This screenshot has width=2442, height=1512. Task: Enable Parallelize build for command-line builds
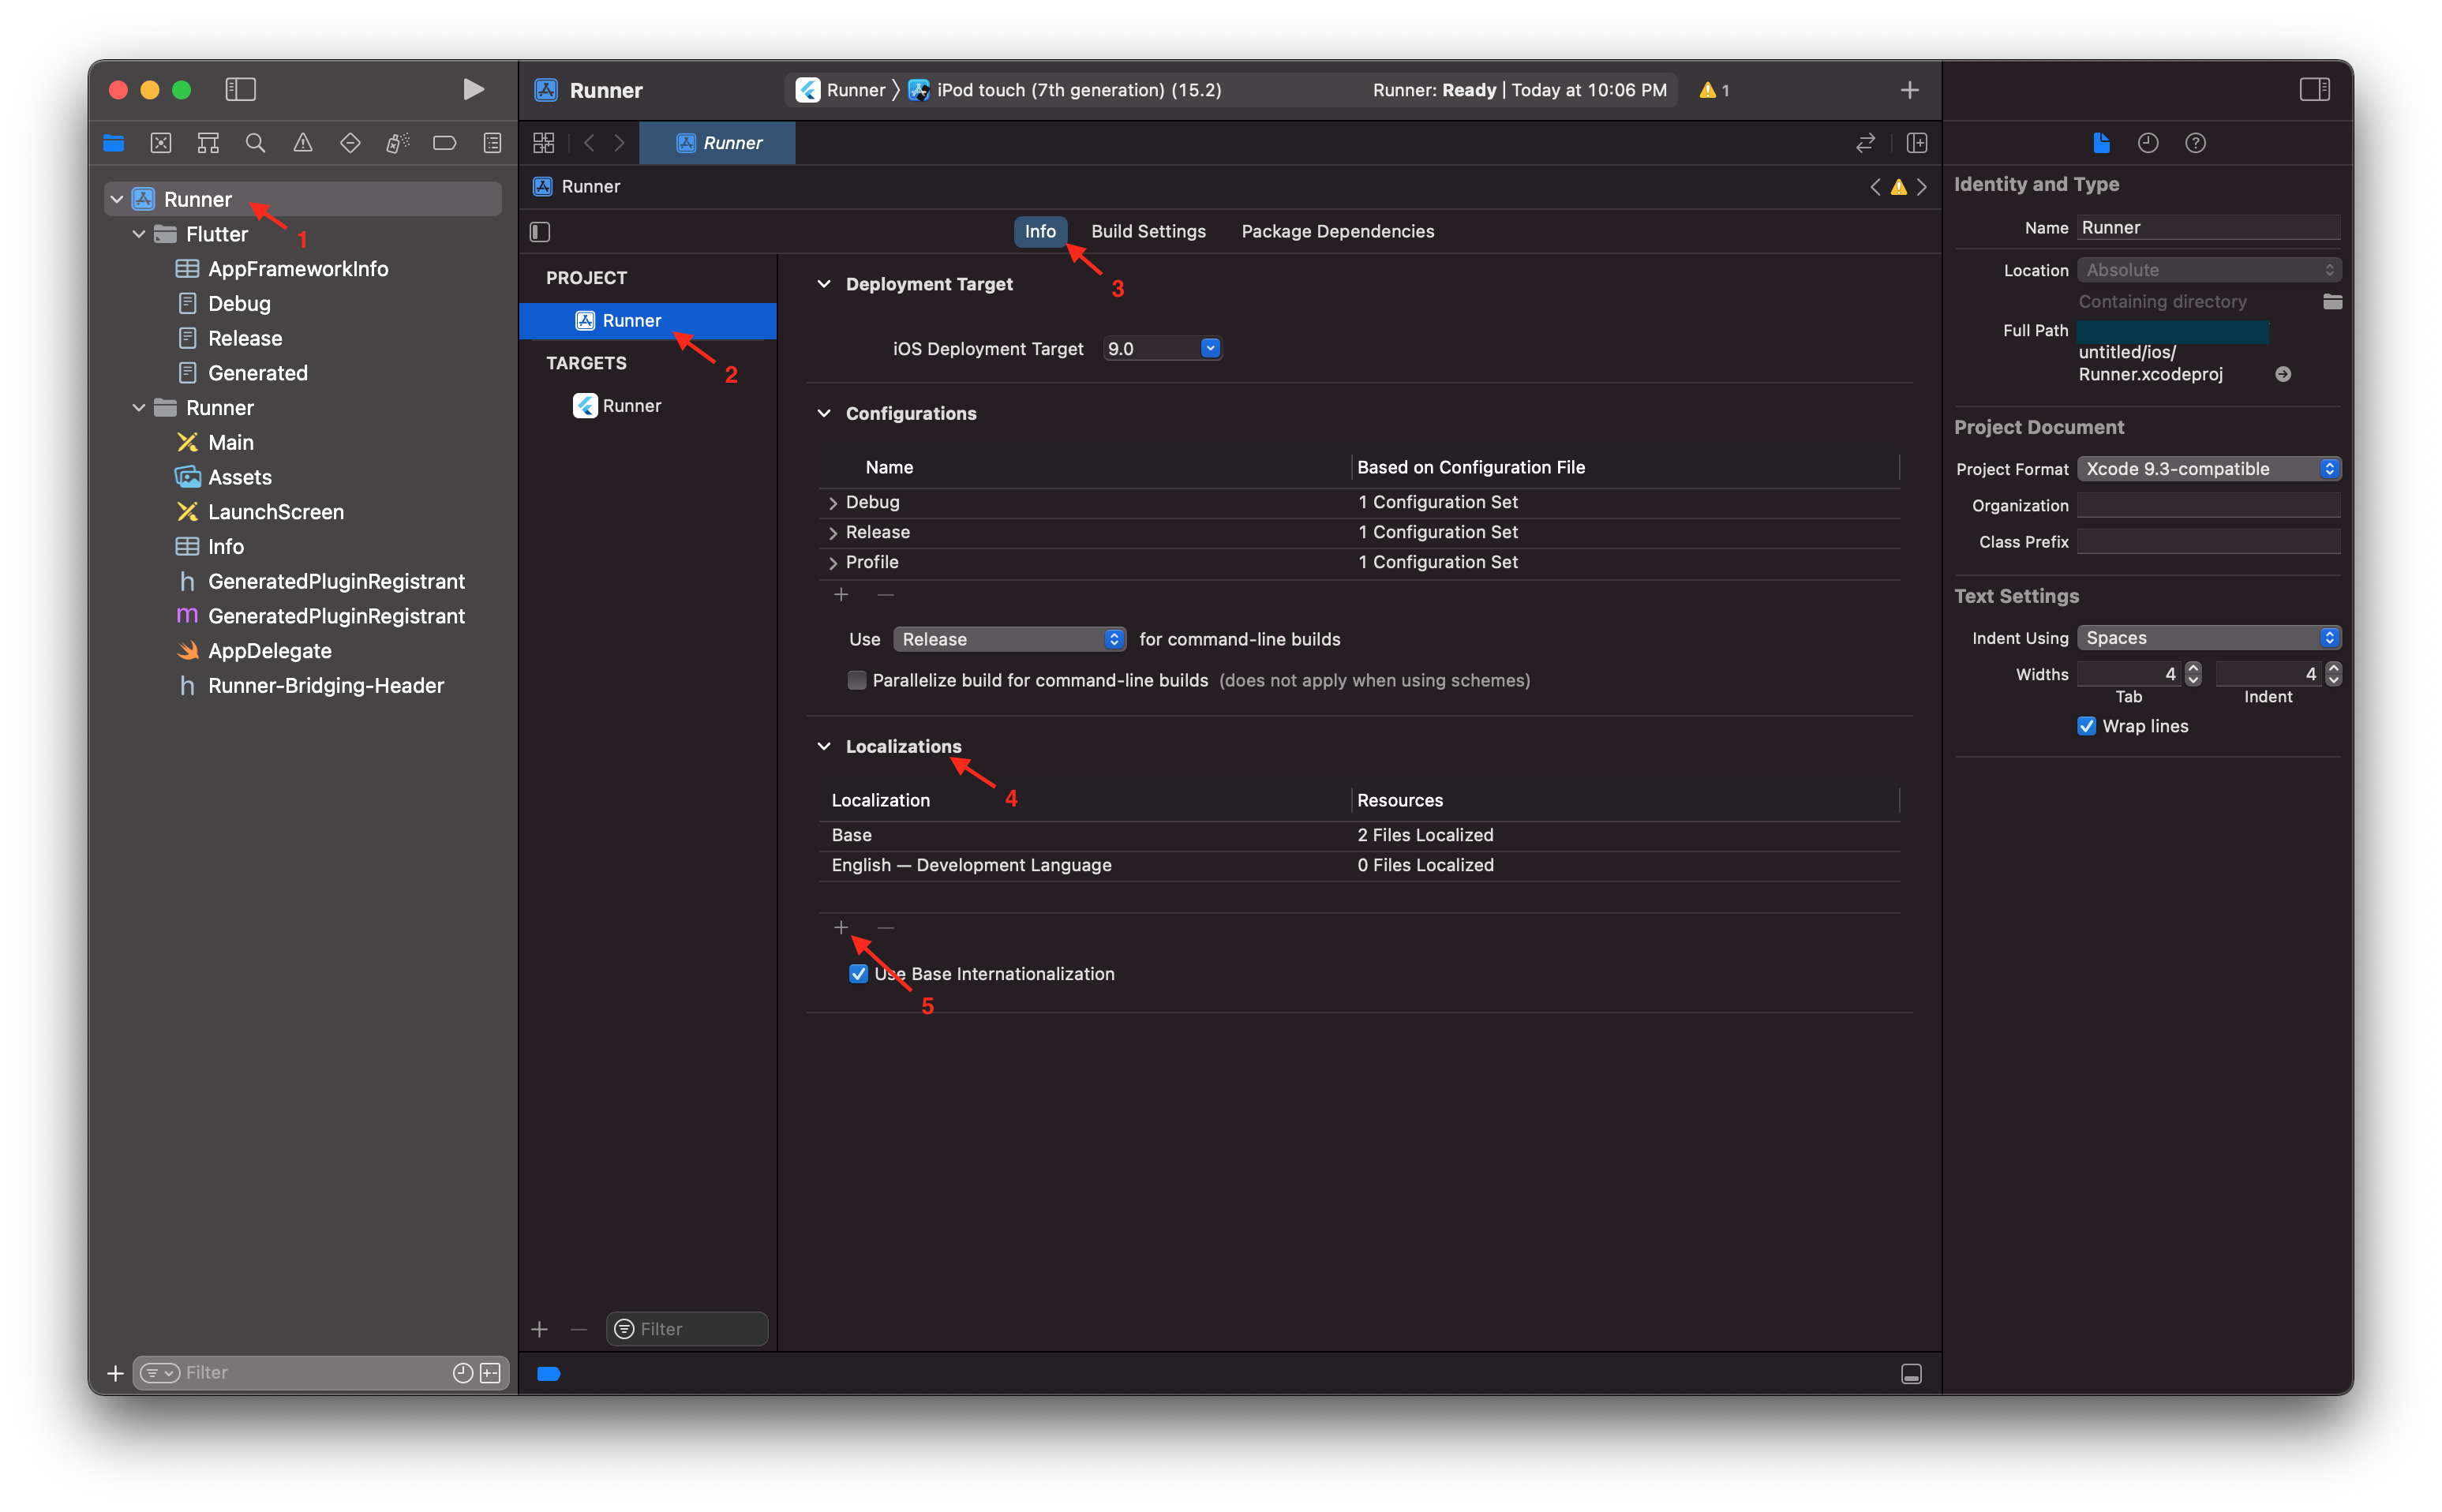(857, 680)
